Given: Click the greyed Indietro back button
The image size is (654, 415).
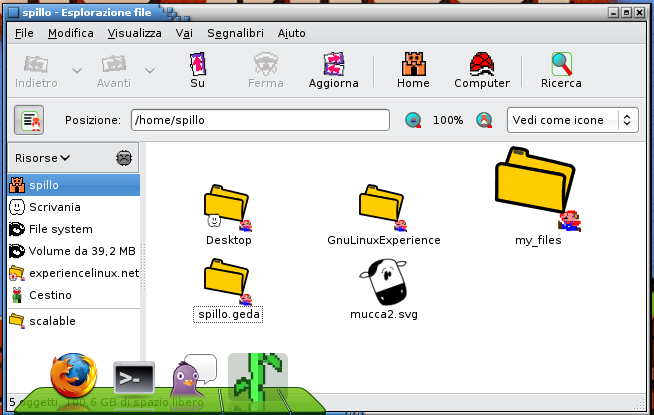Looking at the screenshot, I should point(36,70).
